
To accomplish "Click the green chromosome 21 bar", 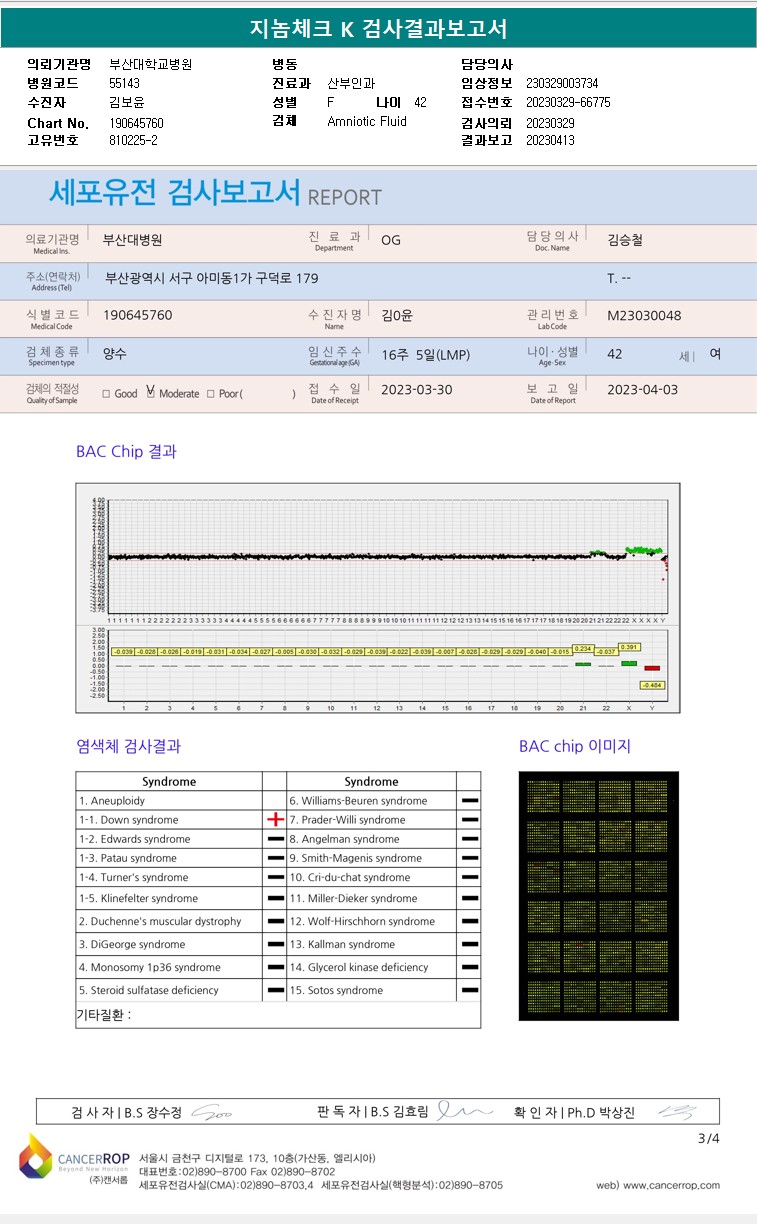I will (583, 664).
